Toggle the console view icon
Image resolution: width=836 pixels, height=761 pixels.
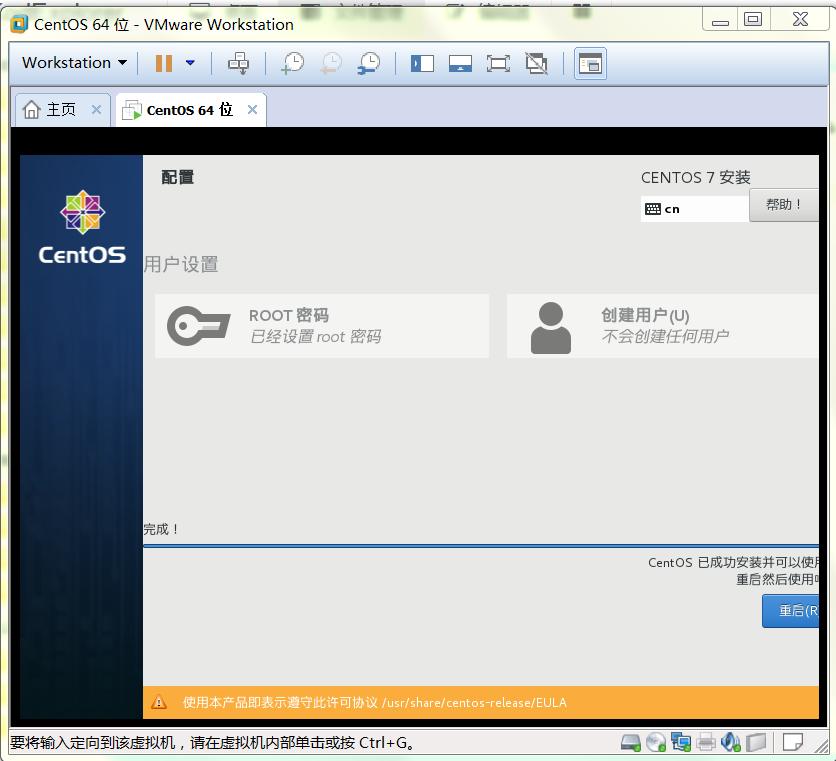click(x=590, y=63)
